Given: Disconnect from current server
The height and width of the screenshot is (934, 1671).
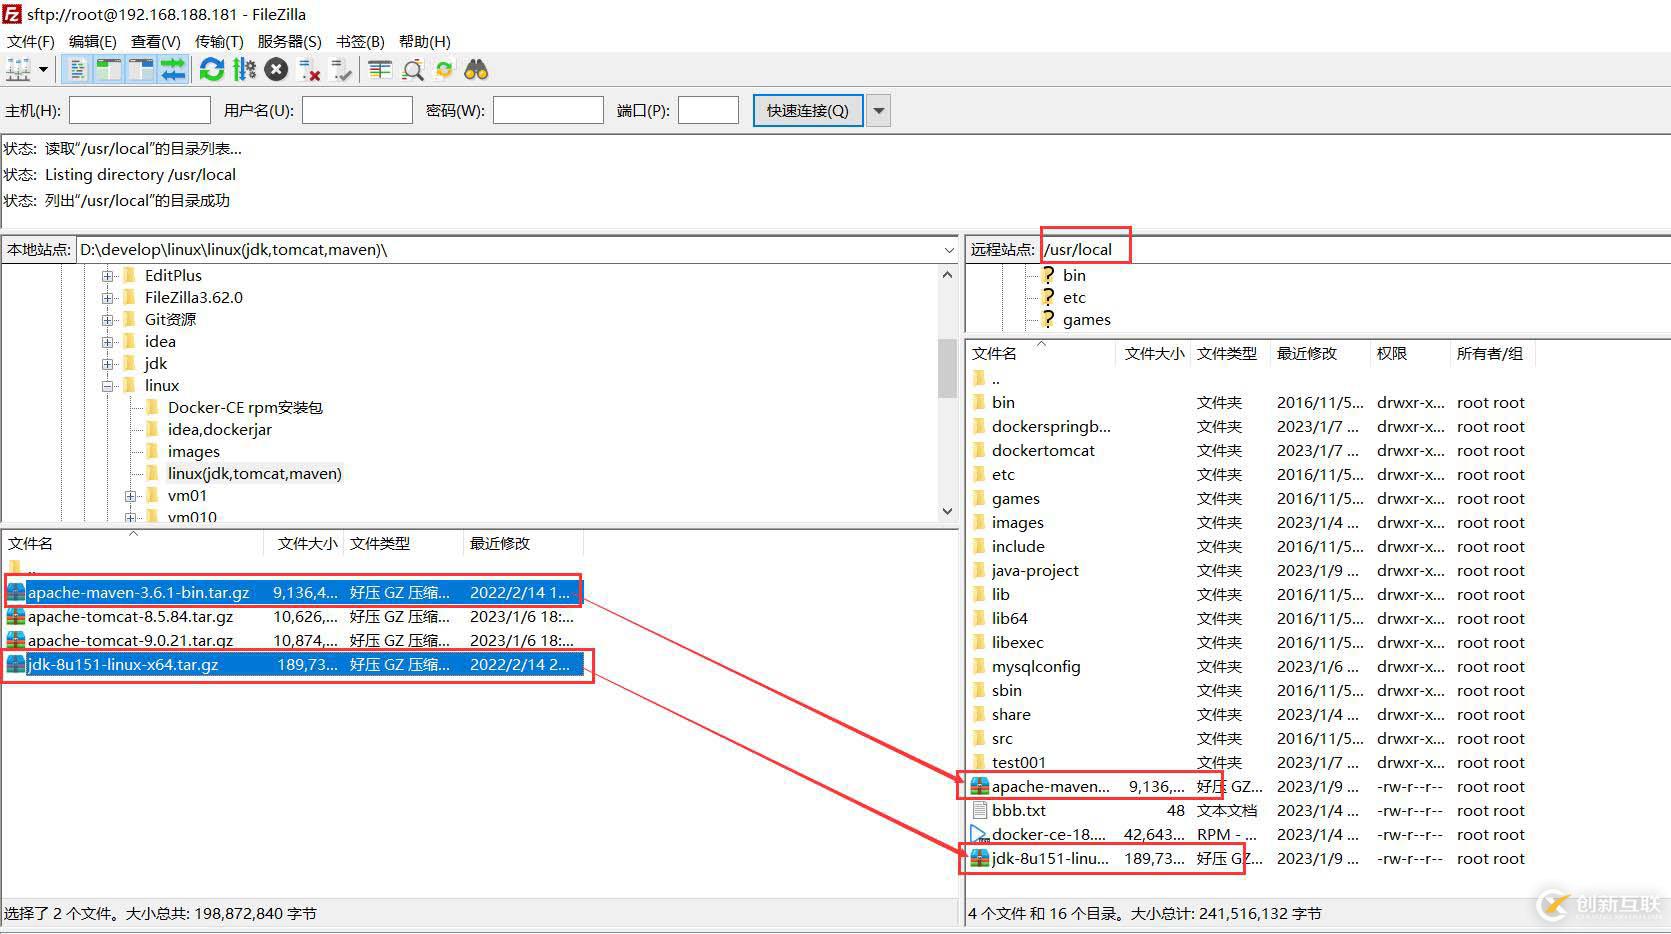Looking at the screenshot, I should (309, 70).
